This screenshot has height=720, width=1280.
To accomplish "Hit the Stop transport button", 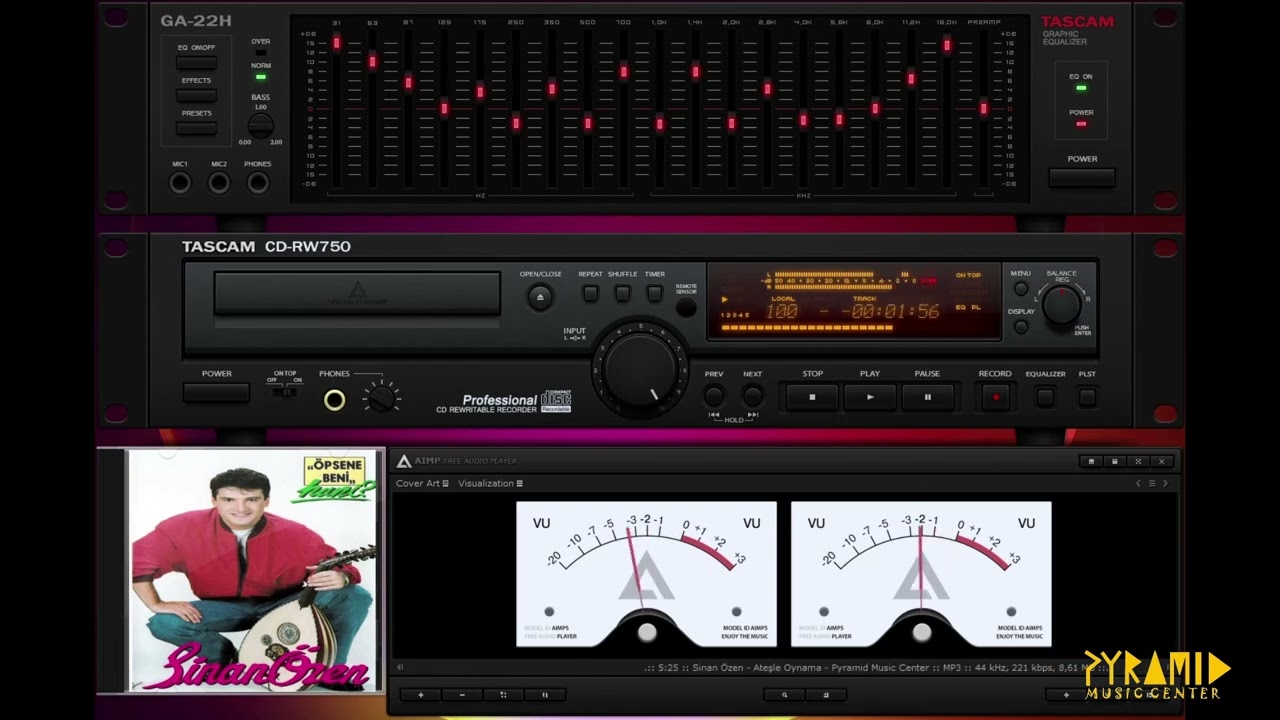I will [x=812, y=397].
